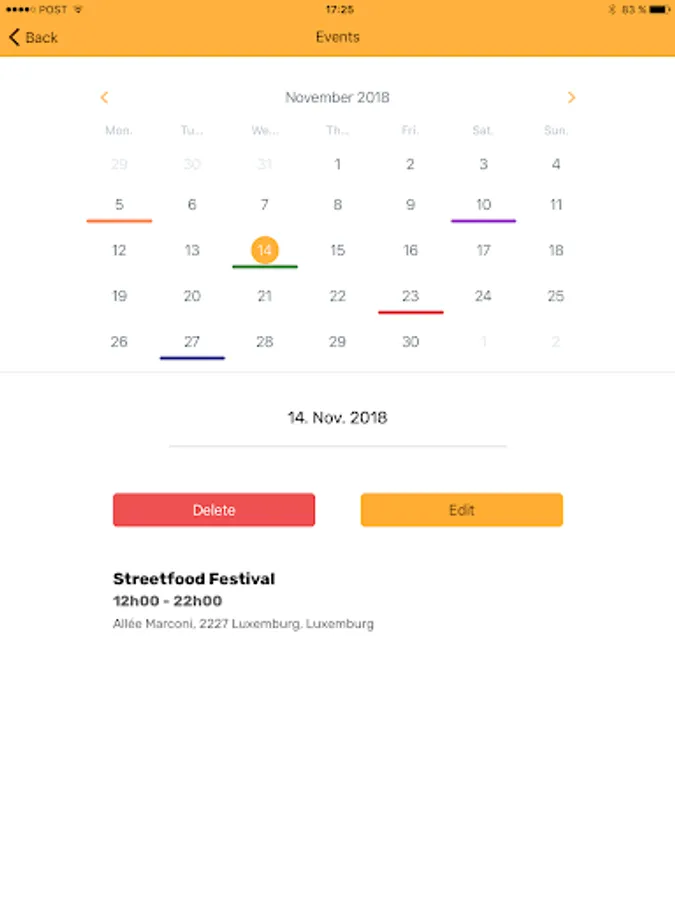Choose November 30 in the calendar
Image resolution: width=675 pixels, height=900 pixels.
(410, 342)
